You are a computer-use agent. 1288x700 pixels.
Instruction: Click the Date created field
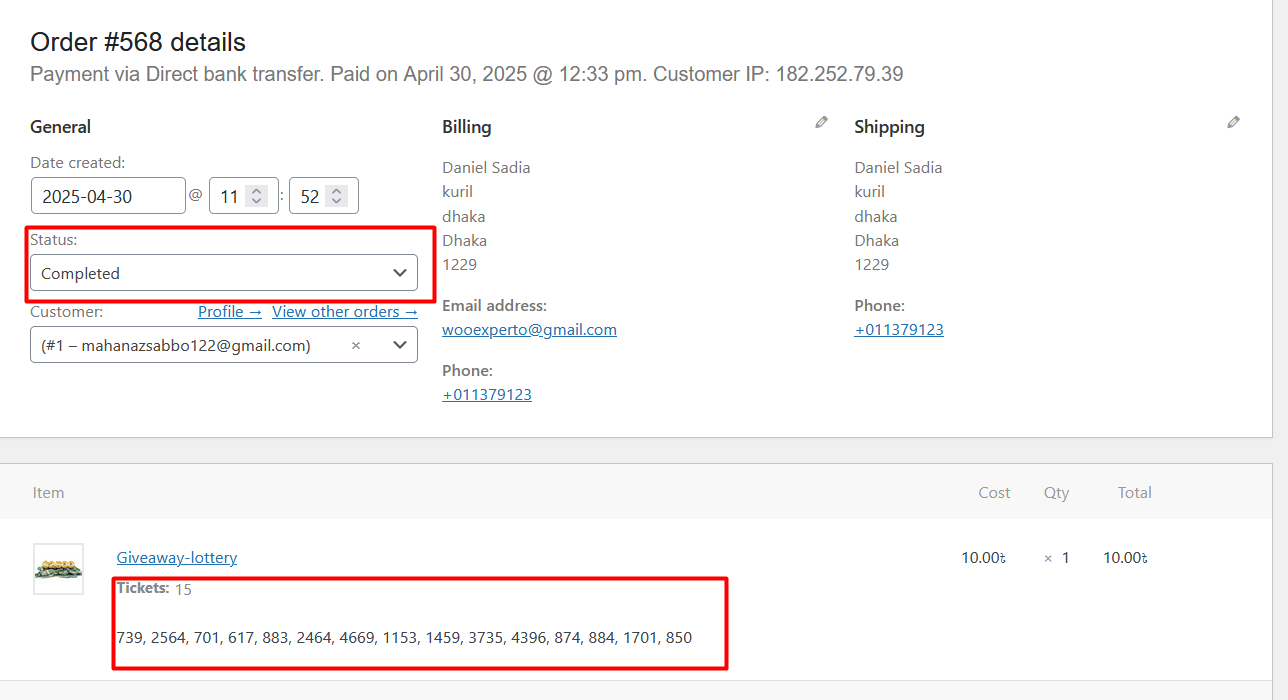(108, 196)
